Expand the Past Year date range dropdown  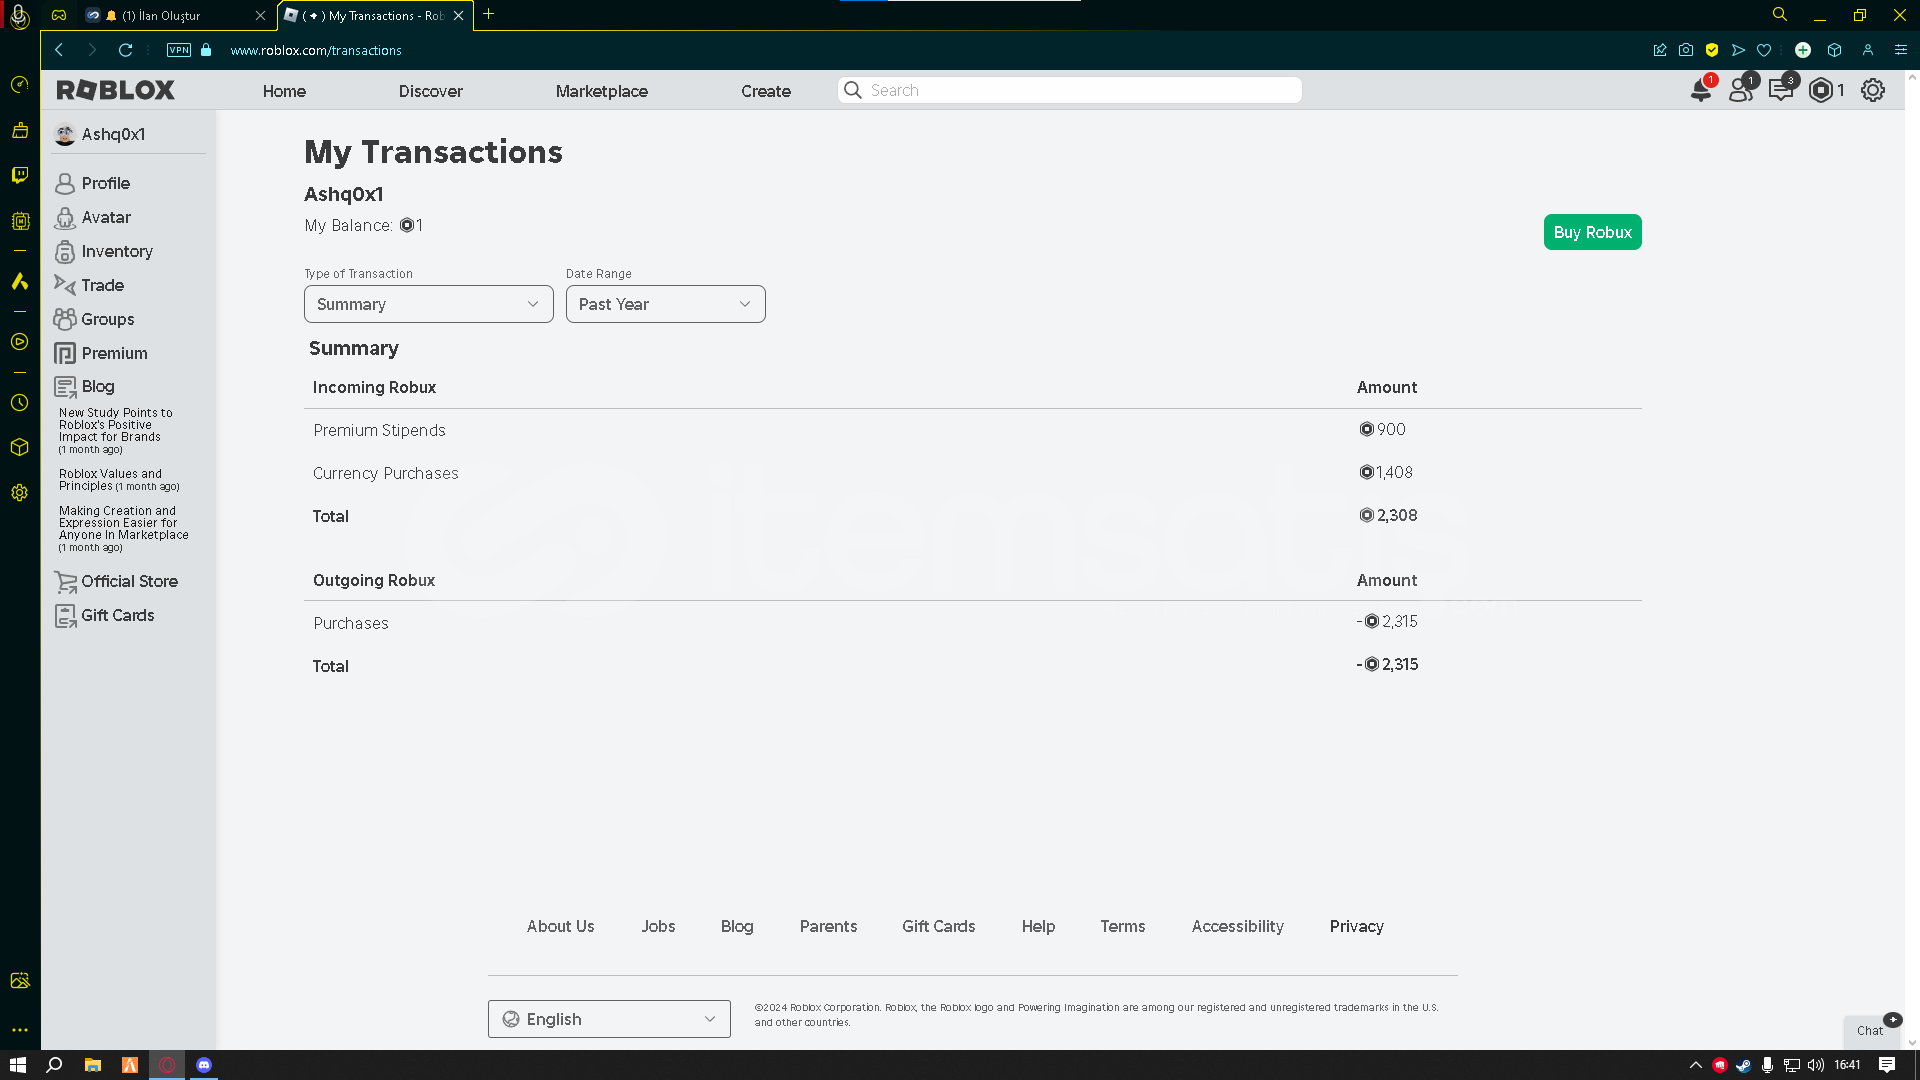coord(665,304)
